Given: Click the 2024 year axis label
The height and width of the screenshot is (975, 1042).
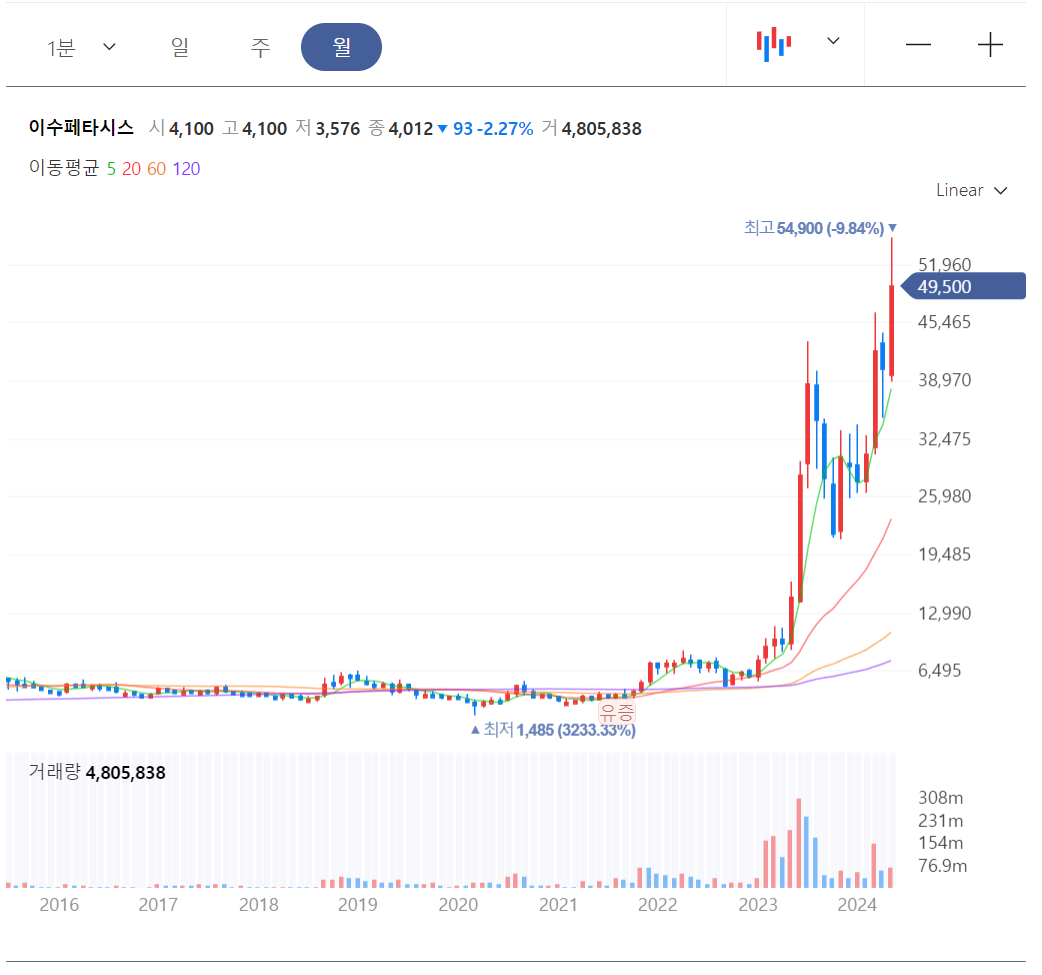Looking at the screenshot, I should [857, 905].
